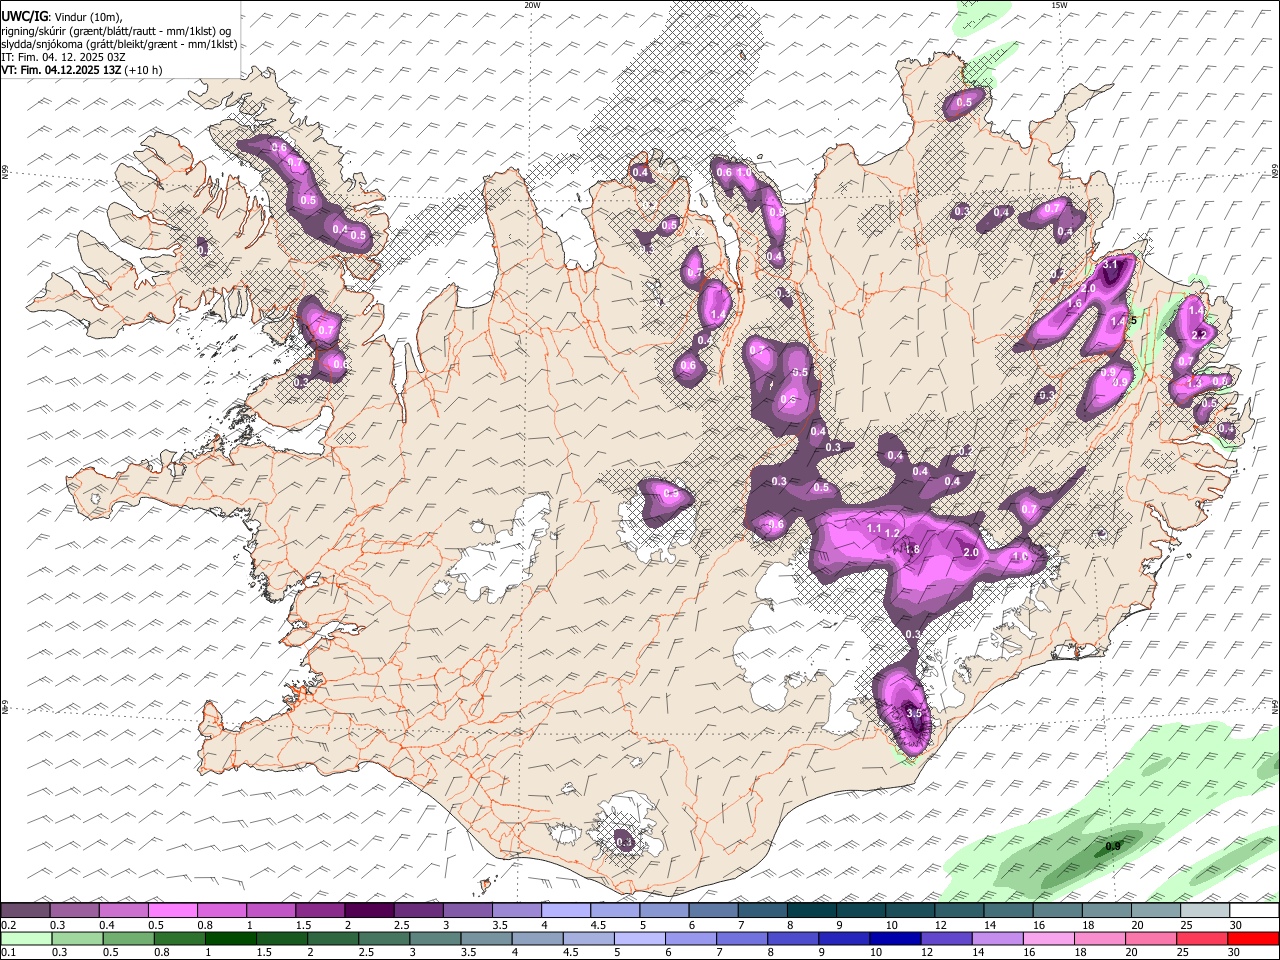The width and height of the screenshot is (1280, 960).
Task: Click the first mauve swatch in top legend row
Action: coord(25,911)
